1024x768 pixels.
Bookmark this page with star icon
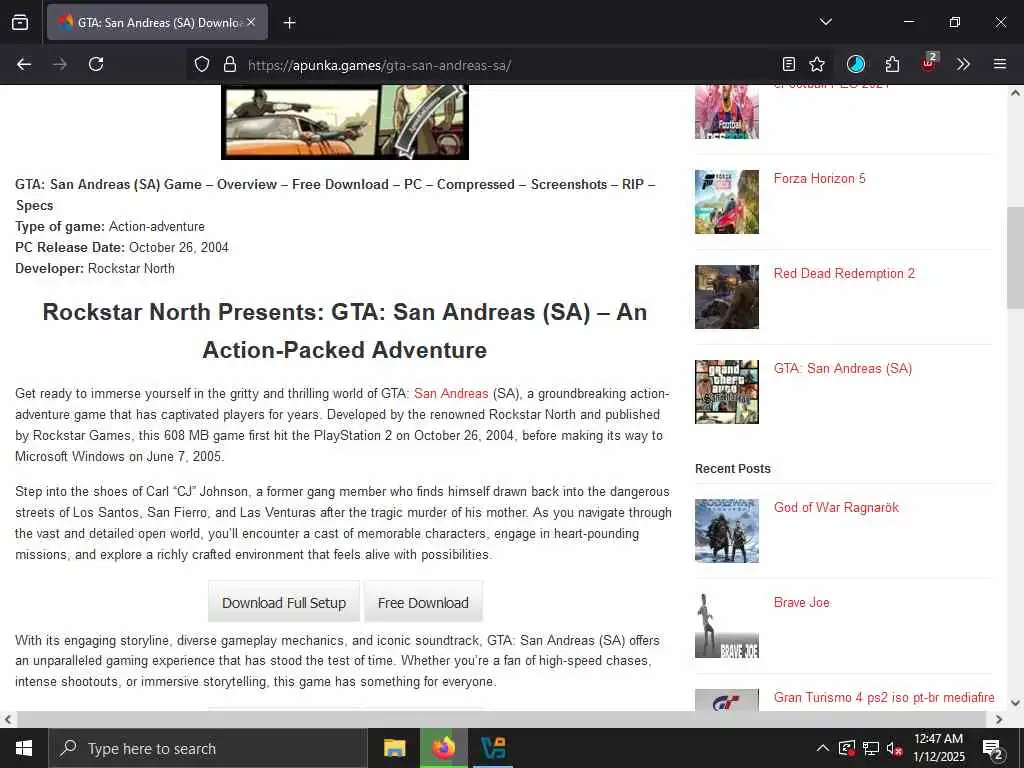tap(816, 64)
